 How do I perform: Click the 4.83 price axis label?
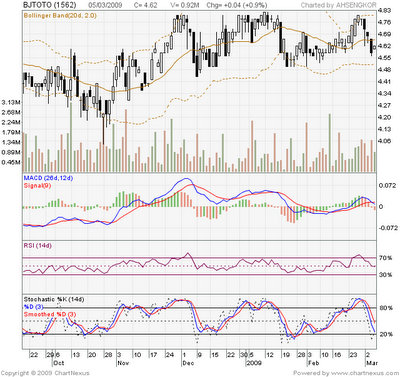[385, 11]
